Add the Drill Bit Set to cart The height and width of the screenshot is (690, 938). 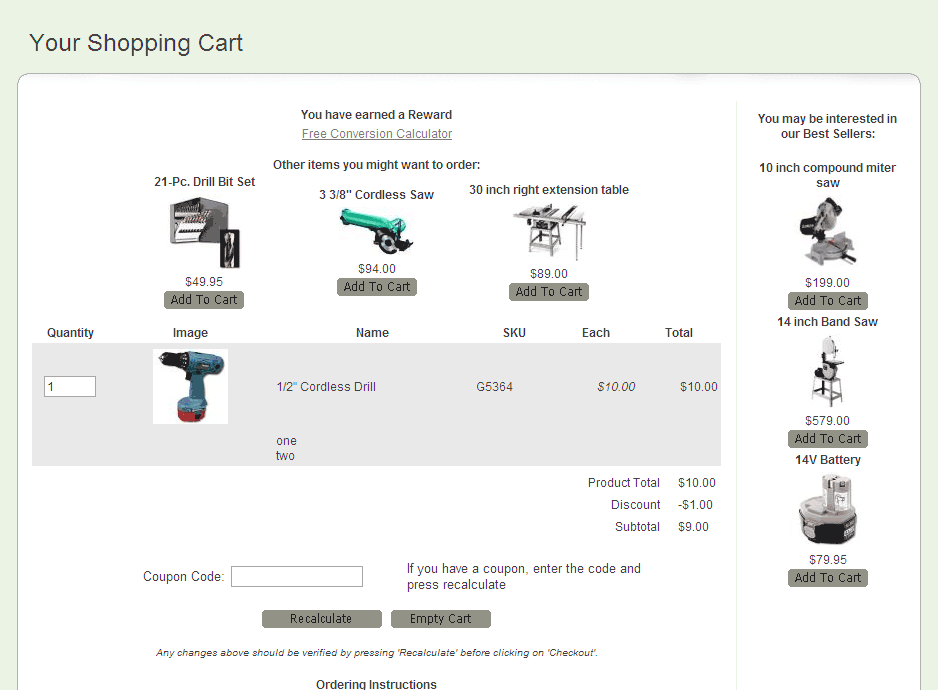pyautogui.click(x=204, y=300)
